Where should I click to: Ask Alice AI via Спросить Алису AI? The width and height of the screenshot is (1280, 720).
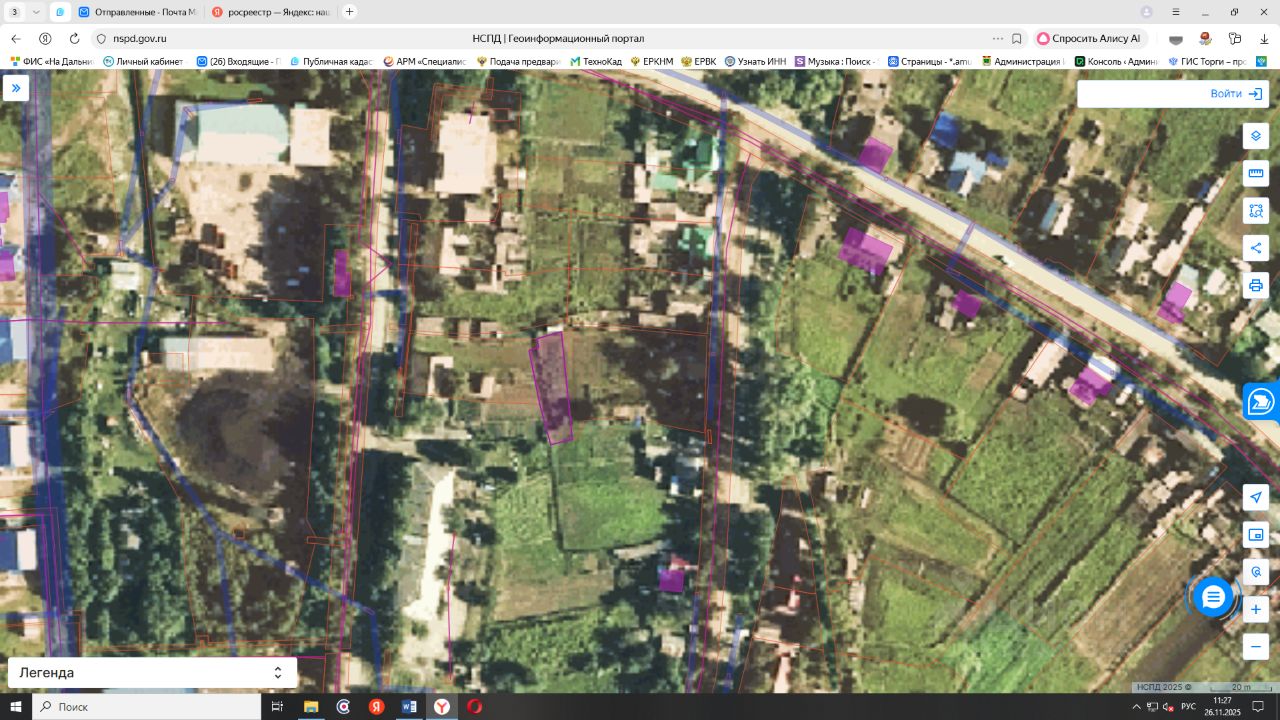click(1088, 38)
